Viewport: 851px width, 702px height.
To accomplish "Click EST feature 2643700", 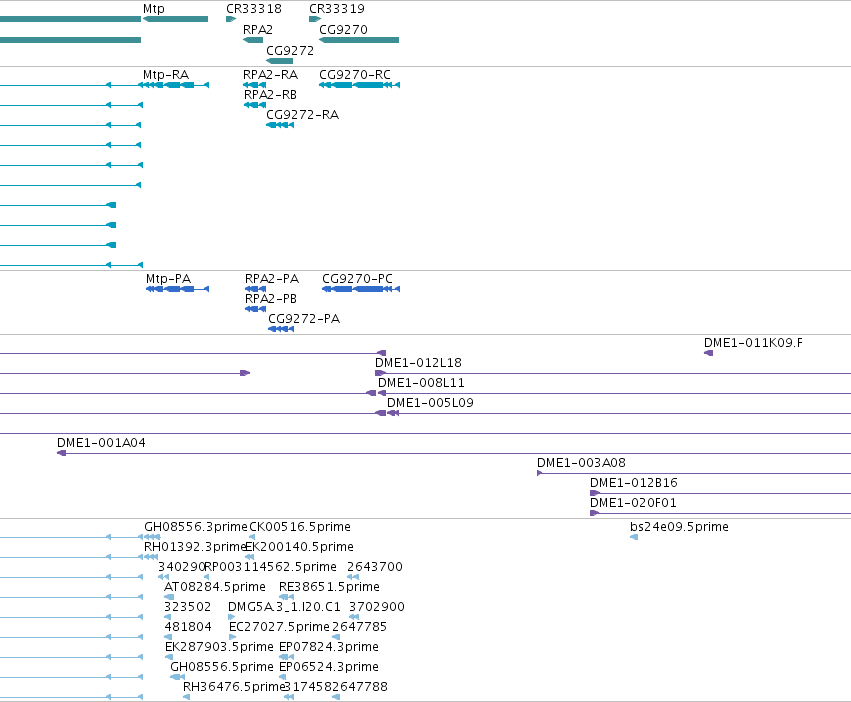I will coord(353,577).
